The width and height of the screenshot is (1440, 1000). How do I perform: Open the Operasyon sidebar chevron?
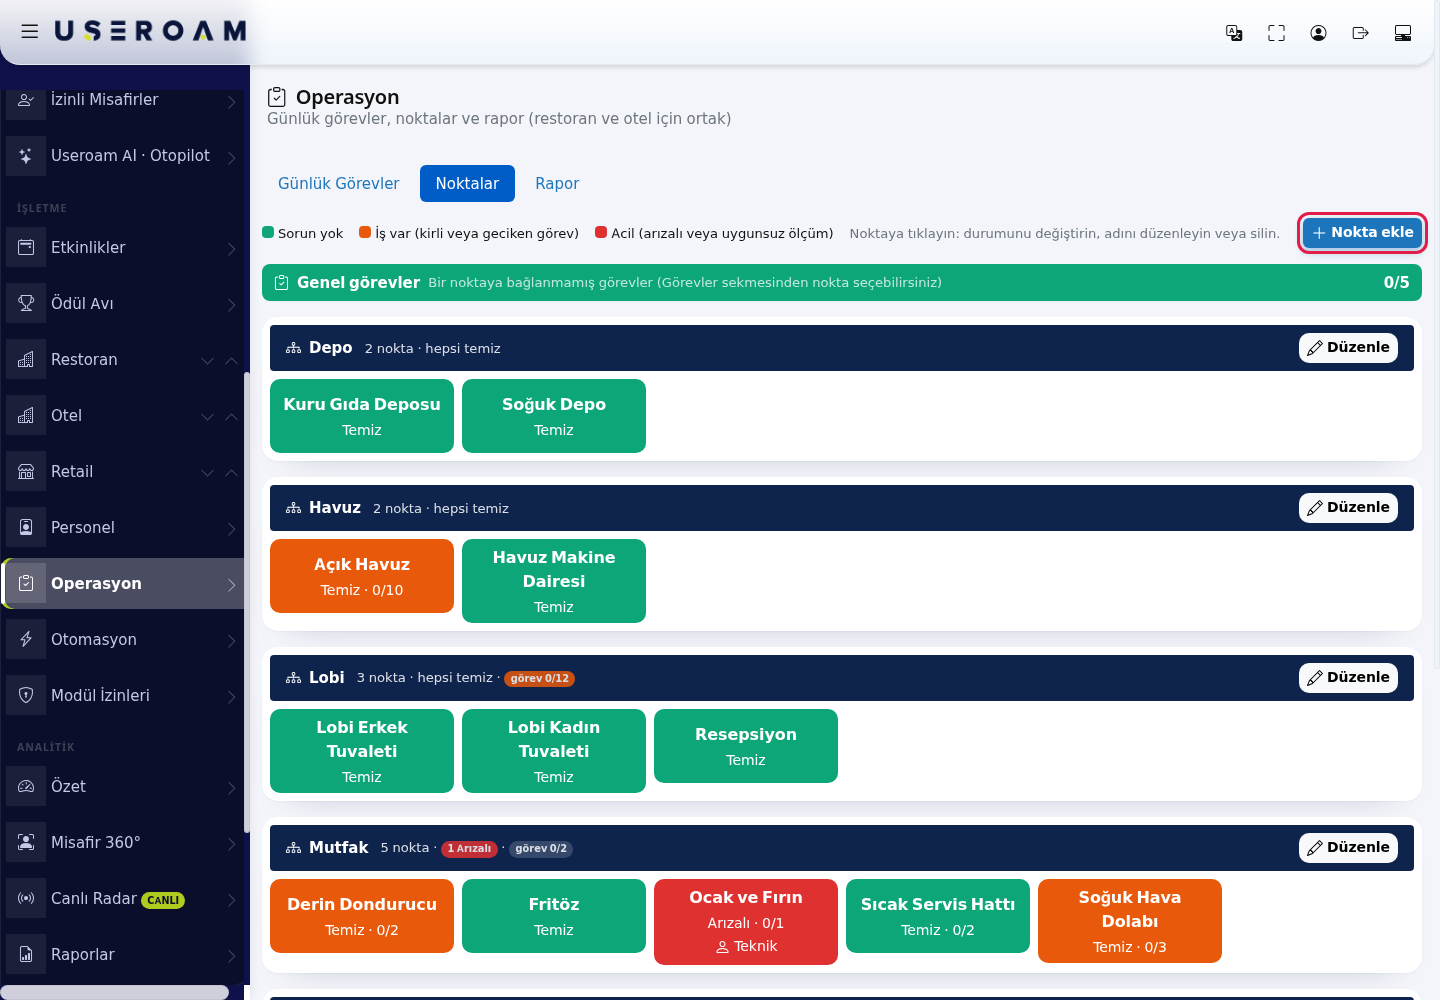point(231,584)
